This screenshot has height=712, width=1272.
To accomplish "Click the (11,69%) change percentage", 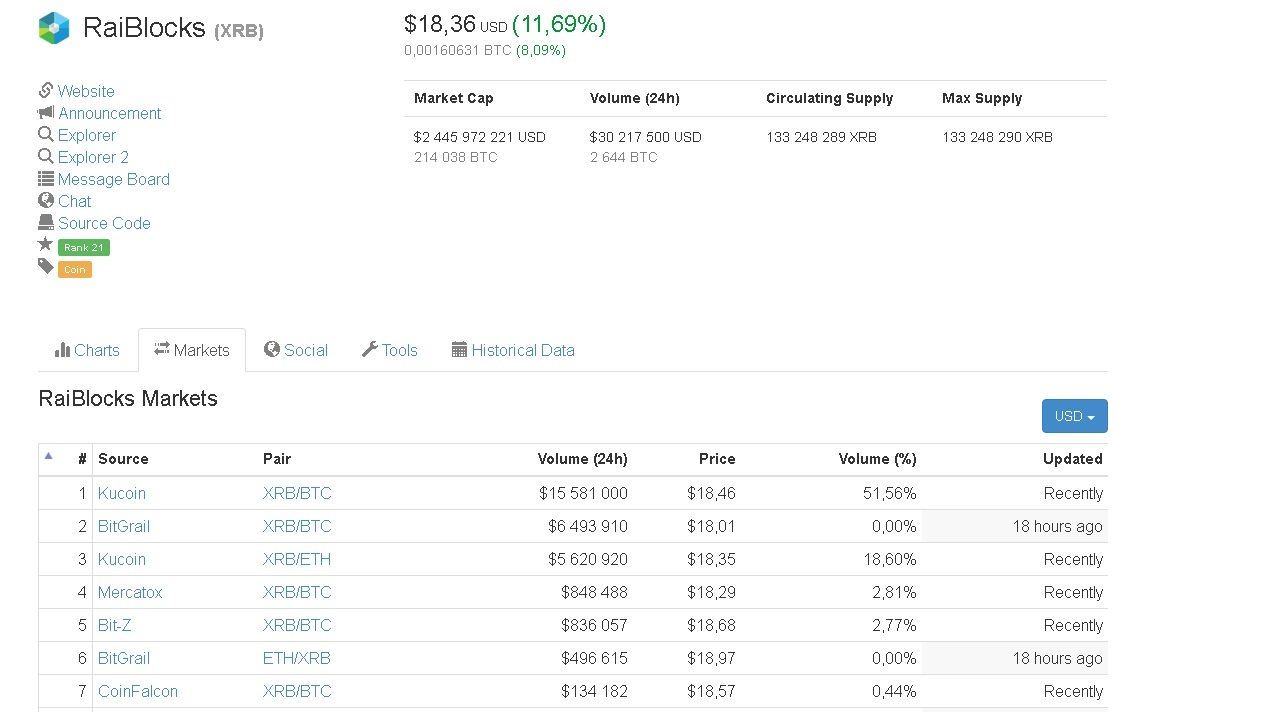I will click(559, 24).
